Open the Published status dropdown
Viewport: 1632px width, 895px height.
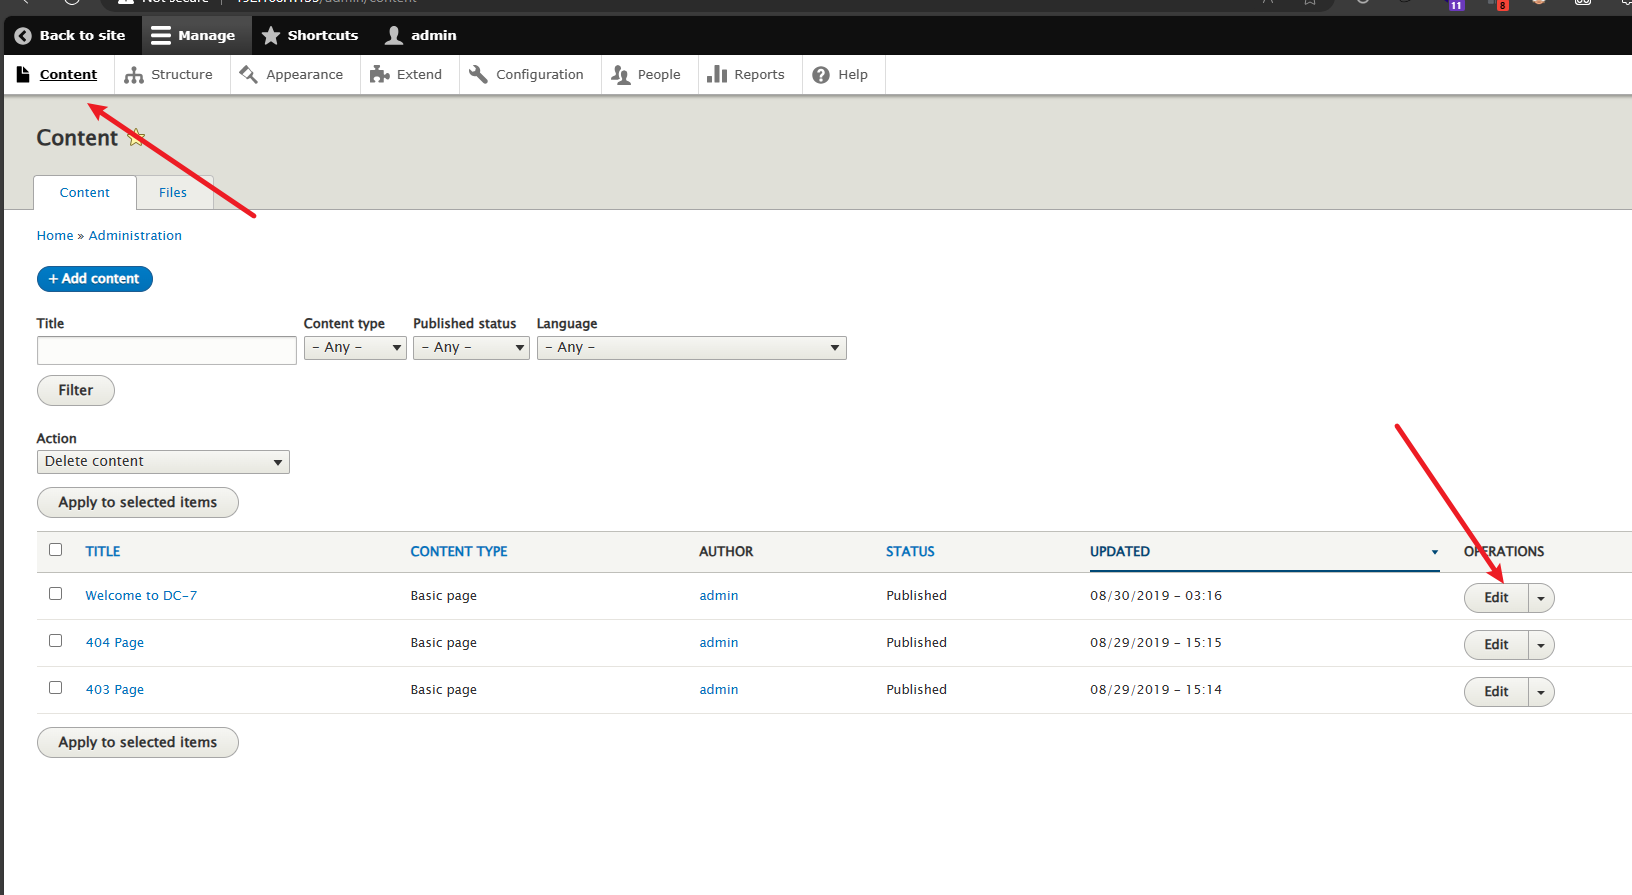coord(471,347)
